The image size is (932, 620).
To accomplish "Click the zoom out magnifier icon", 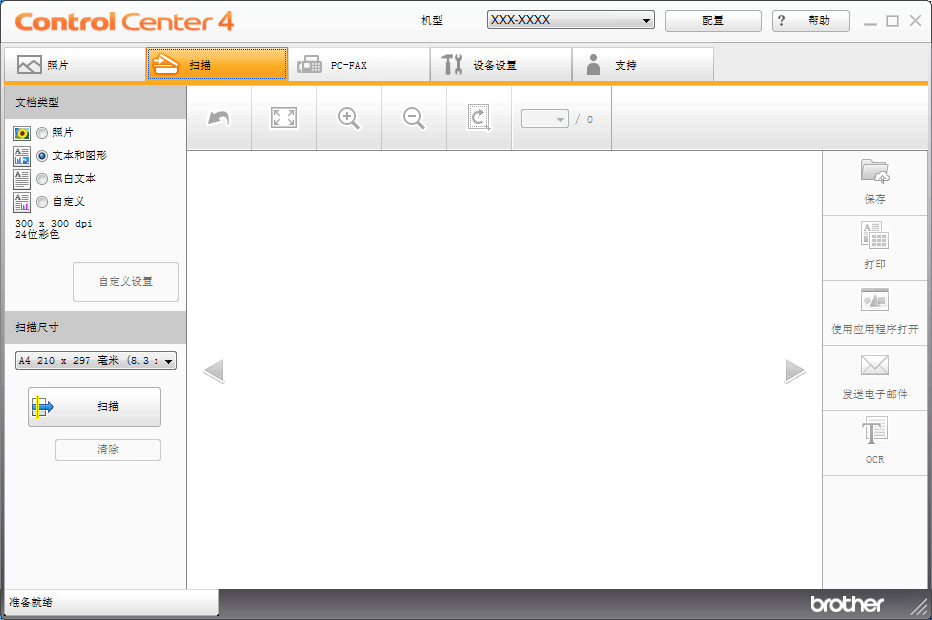I will tap(414, 118).
